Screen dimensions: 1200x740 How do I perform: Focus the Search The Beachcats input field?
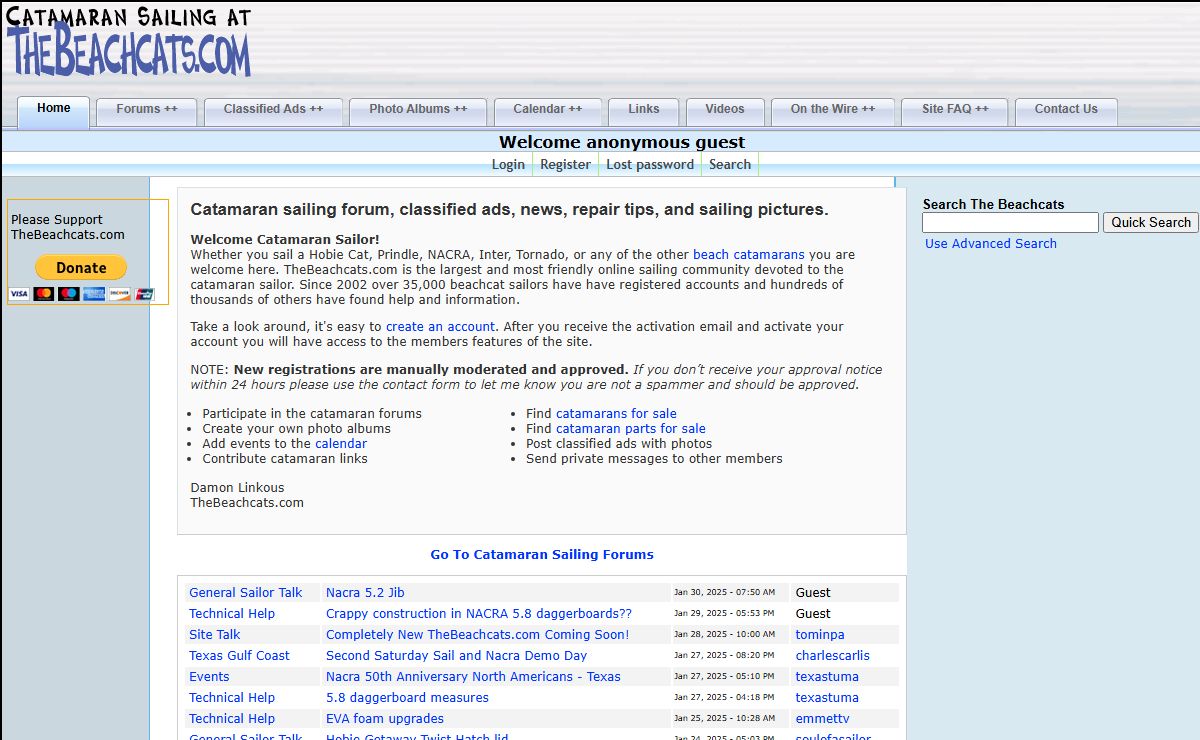(x=1010, y=223)
